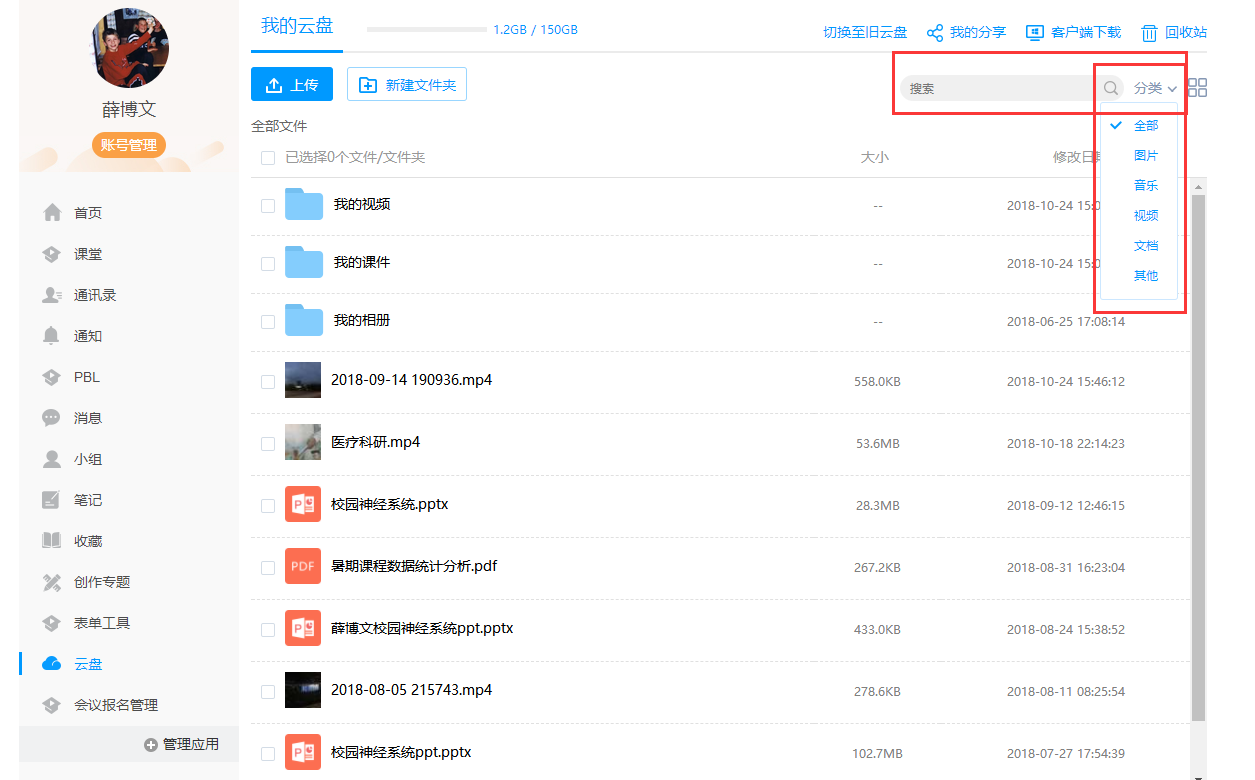Click the 管理应用 text label
This screenshot has height=780, width=1255.
[x=191, y=744]
